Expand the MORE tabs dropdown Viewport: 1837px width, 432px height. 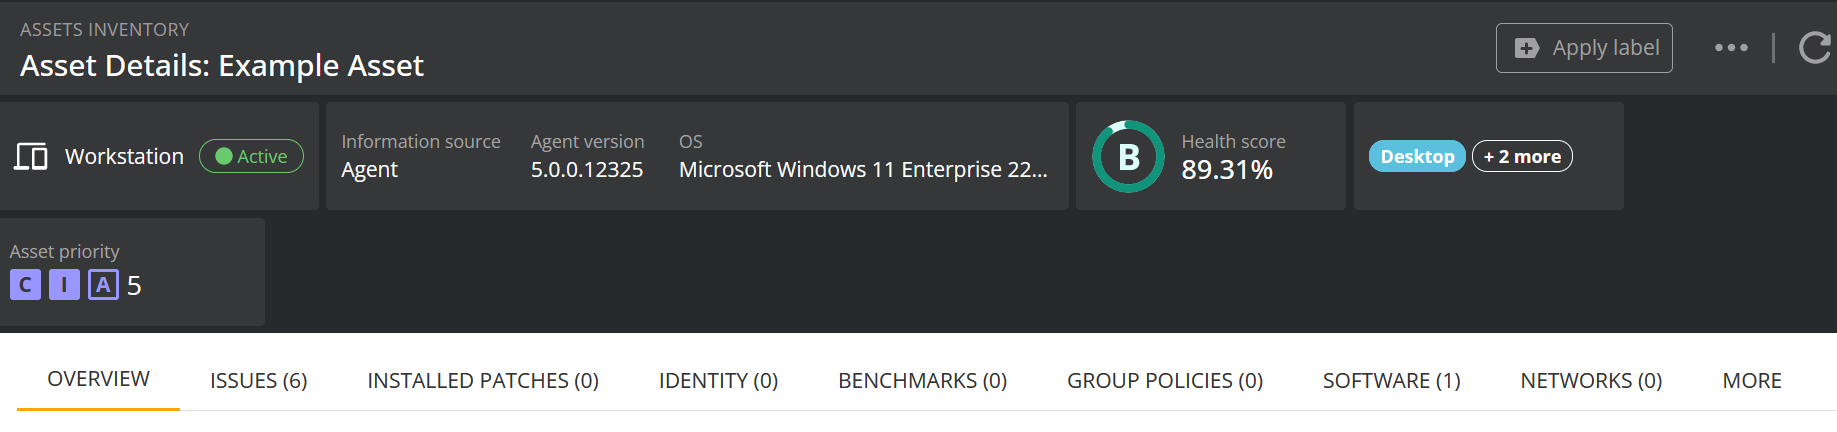(1752, 381)
